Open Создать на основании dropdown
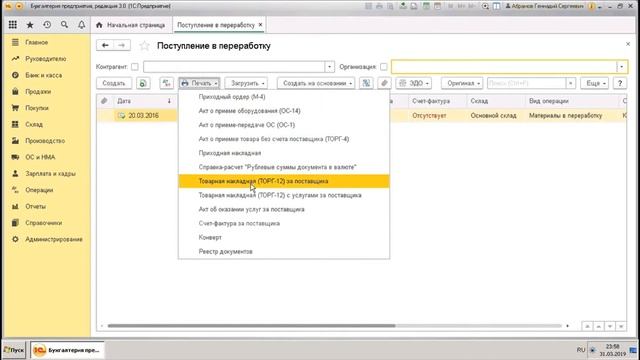This screenshot has height=360, width=640. pos(316,83)
